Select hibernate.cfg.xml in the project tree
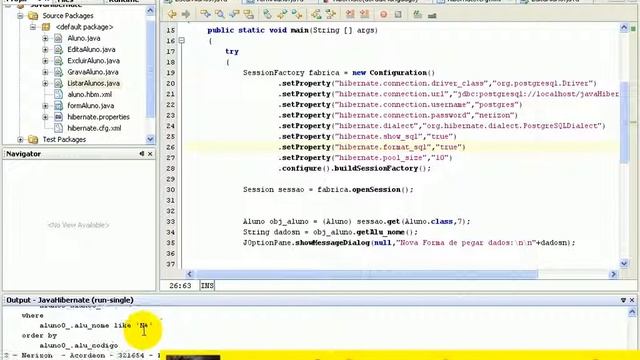The image size is (640, 360). coord(94,128)
